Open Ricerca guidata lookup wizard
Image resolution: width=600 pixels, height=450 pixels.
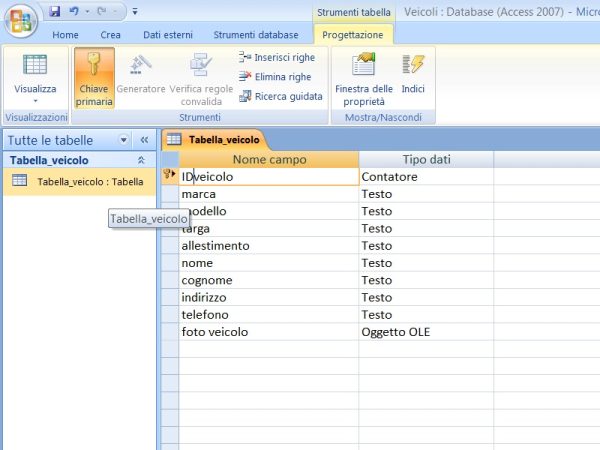click(x=280, y=97)
